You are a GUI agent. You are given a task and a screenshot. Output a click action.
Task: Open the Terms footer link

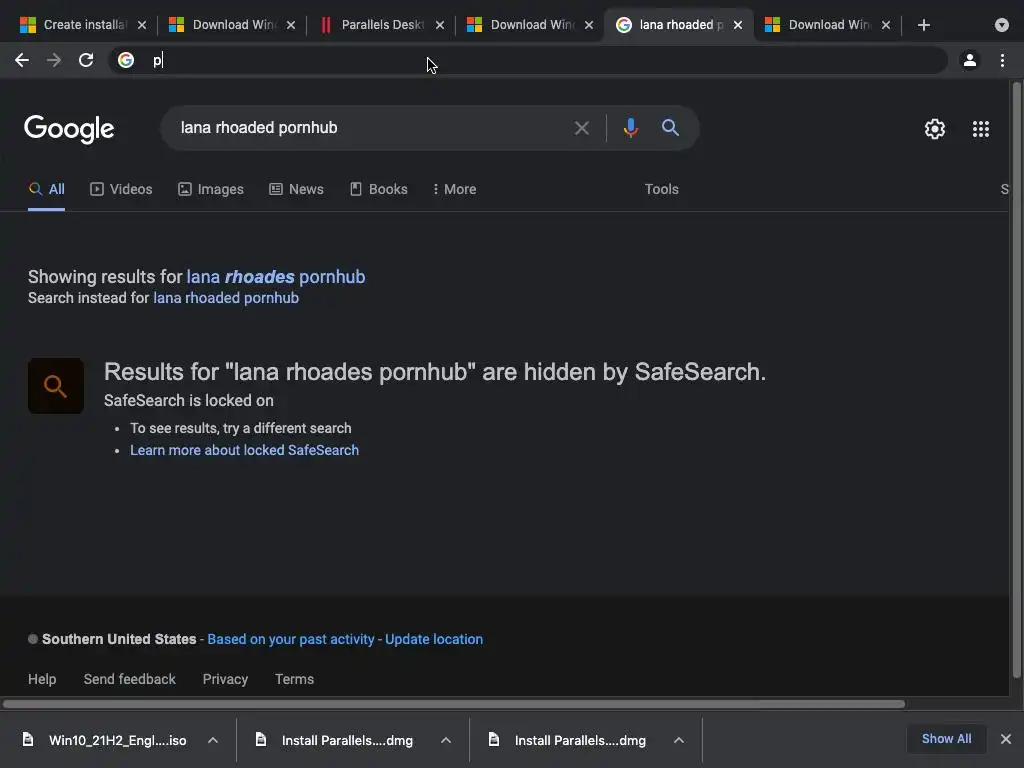(295, 679)
